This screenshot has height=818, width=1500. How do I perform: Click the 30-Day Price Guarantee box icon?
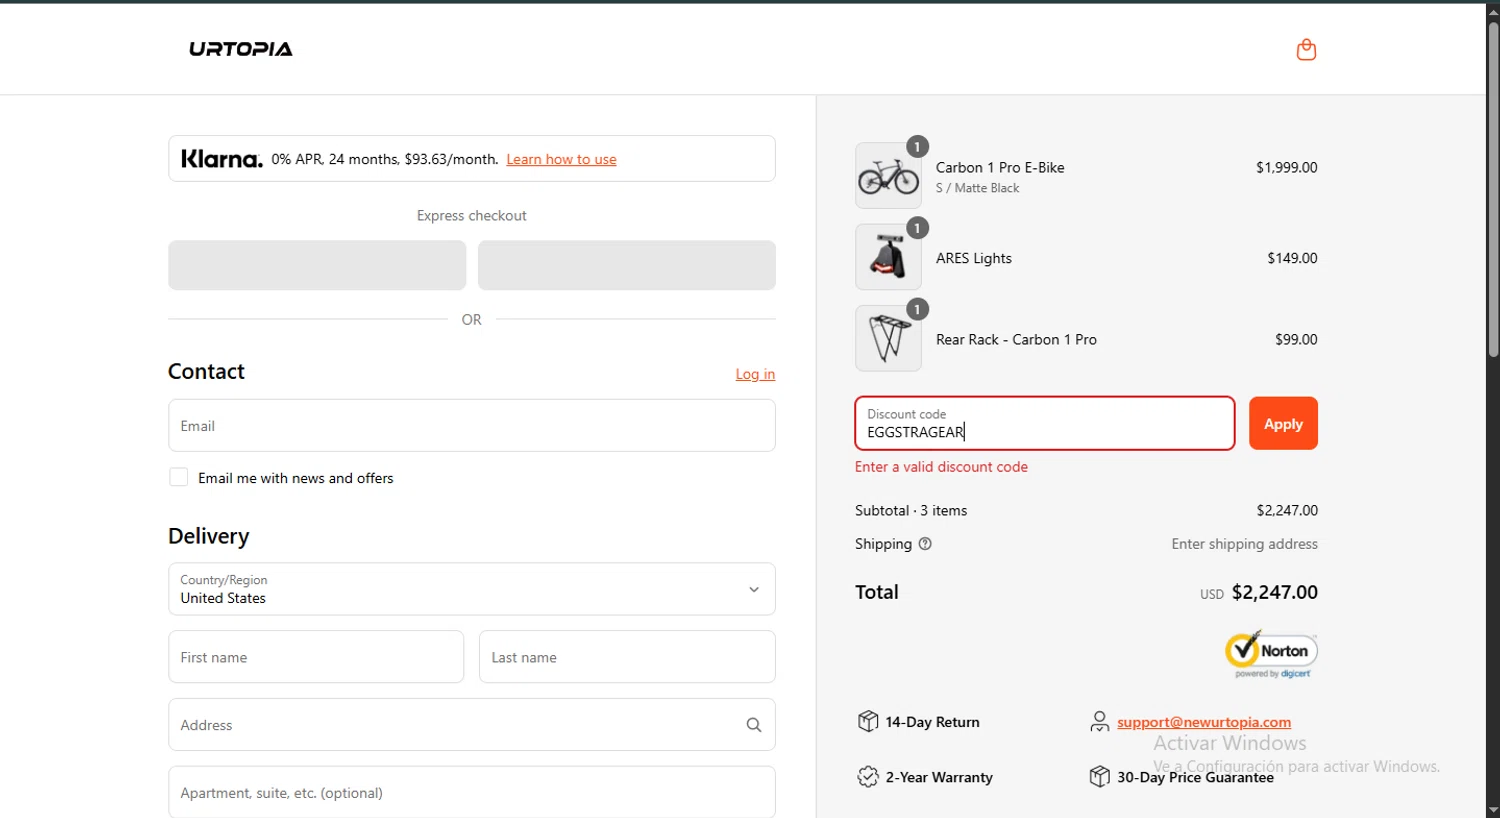1099,777
